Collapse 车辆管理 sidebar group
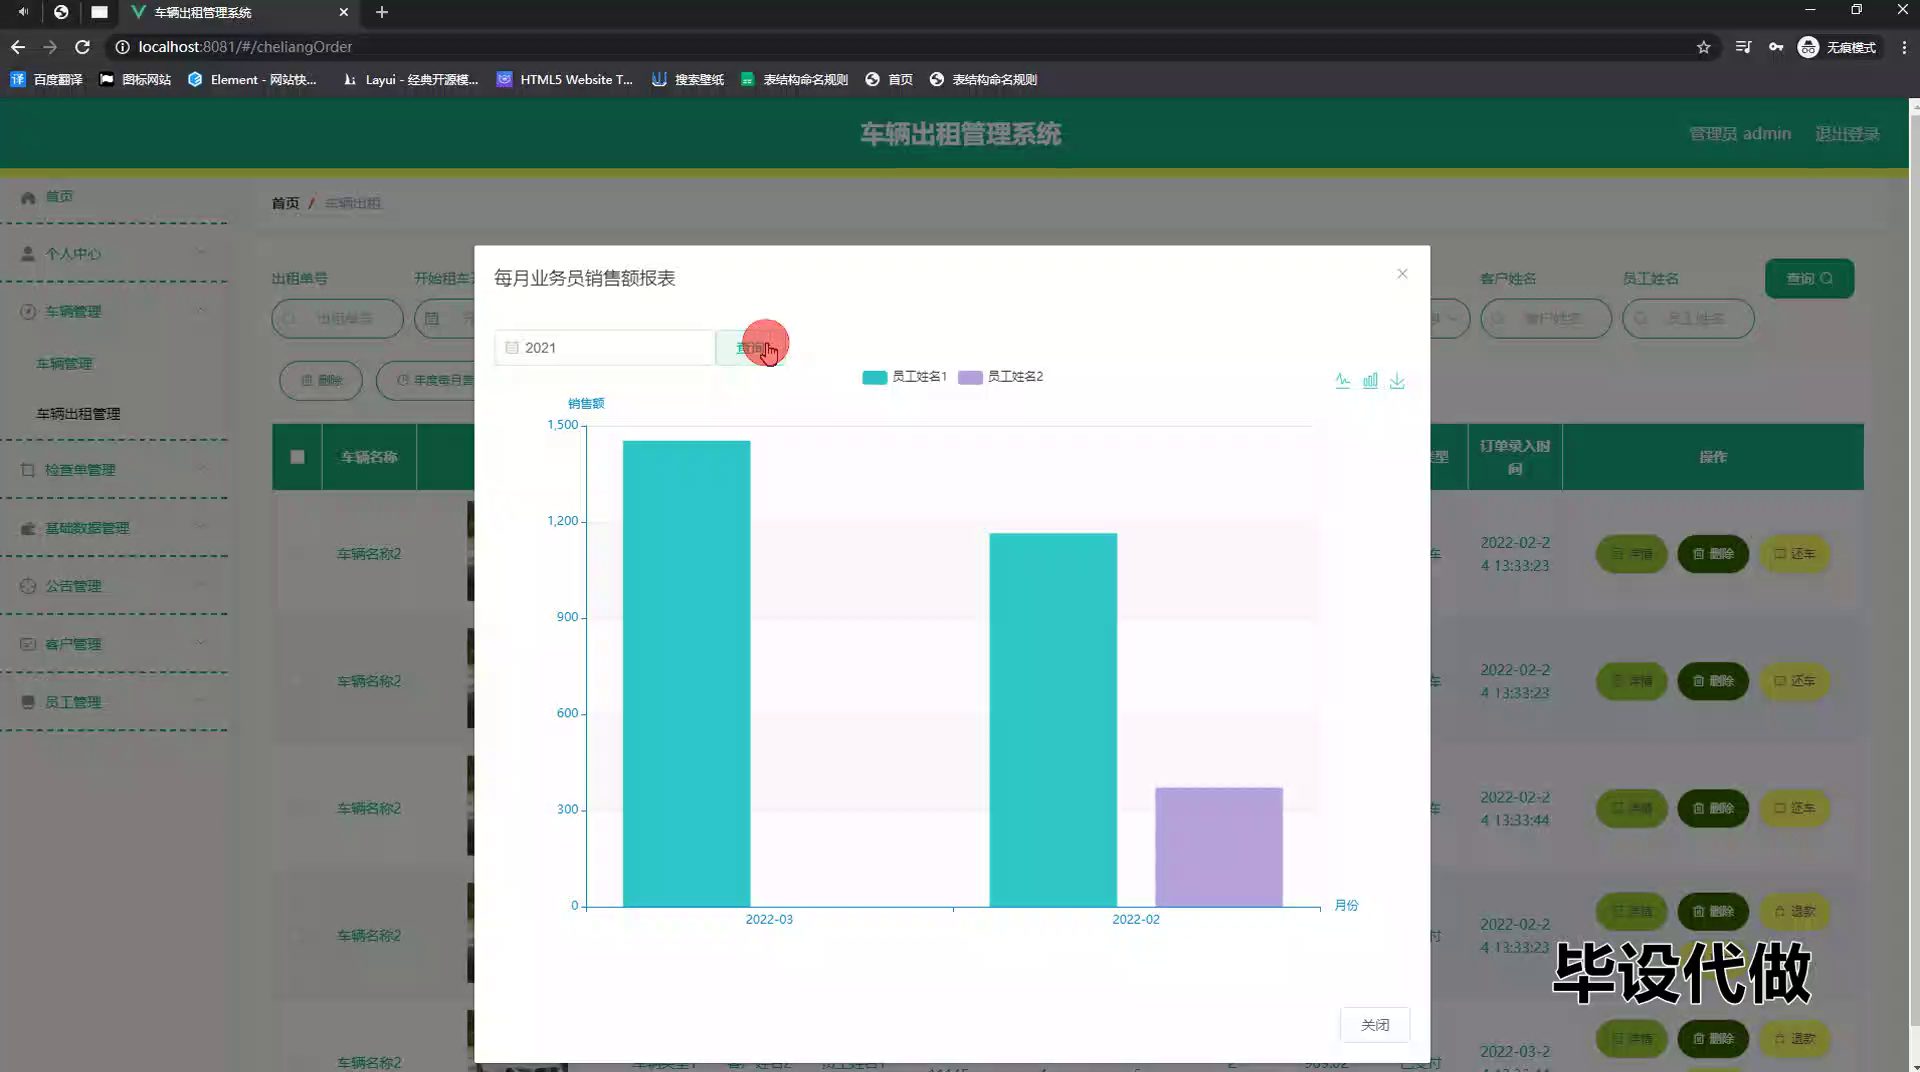 [x=113, y=311]
